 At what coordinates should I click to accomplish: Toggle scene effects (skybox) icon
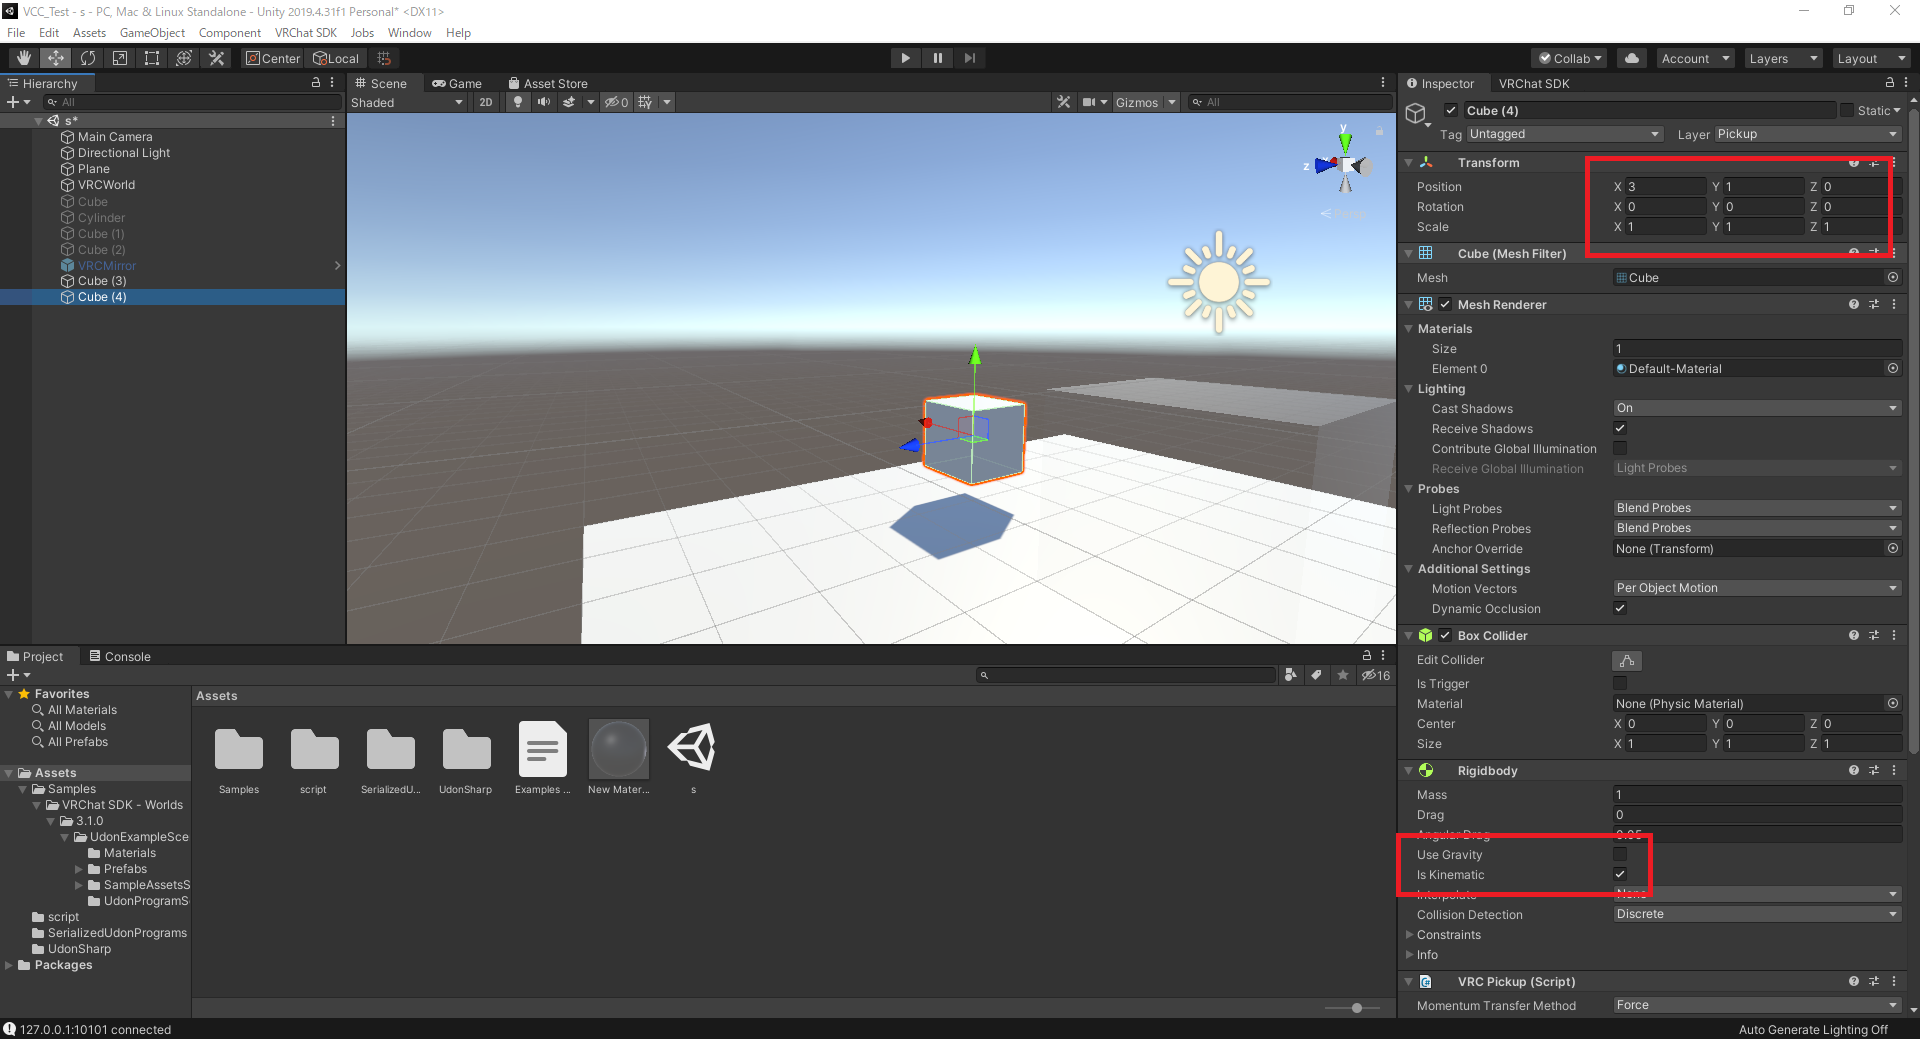[x=569, y=102]
